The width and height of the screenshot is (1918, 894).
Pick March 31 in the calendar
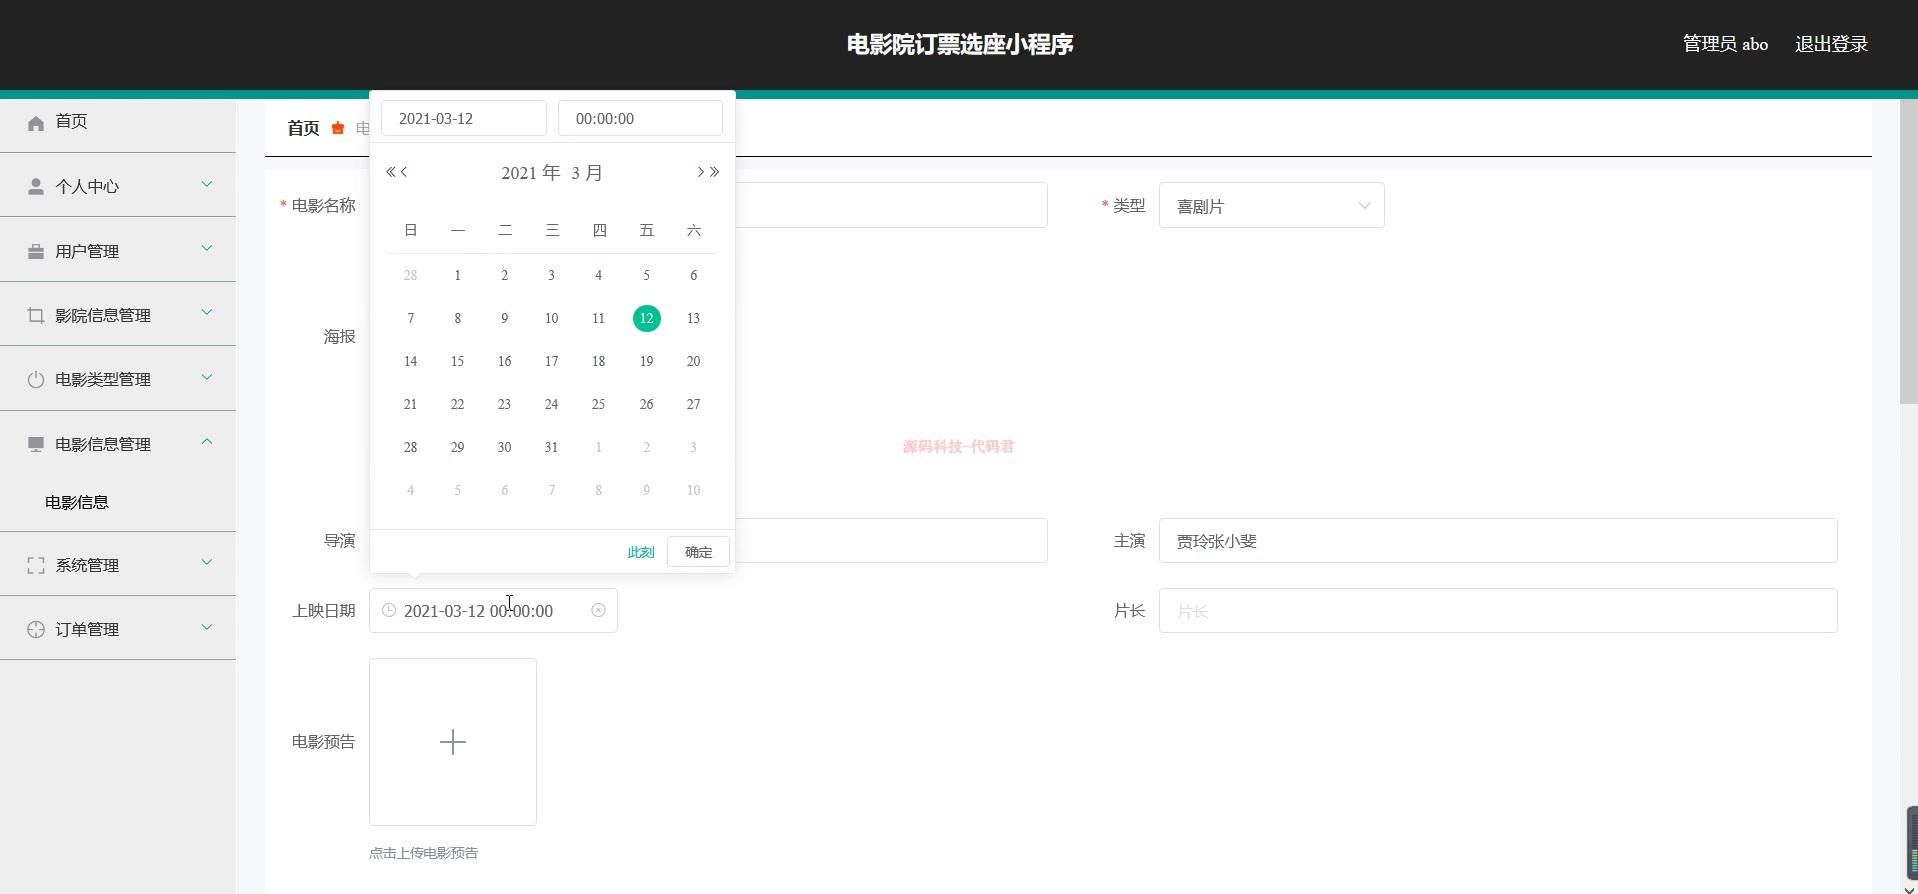click(x=551, y=447)
